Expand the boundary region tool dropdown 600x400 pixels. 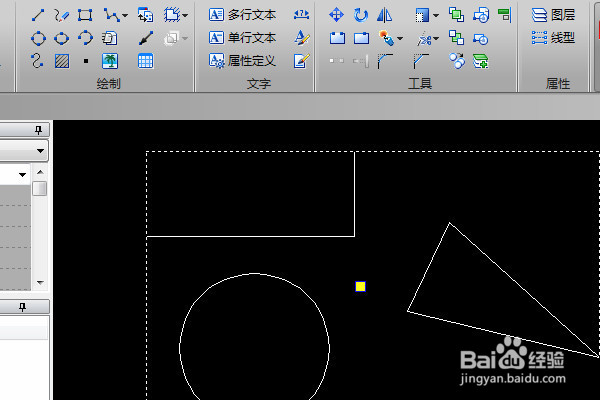[x=185, y=16]
